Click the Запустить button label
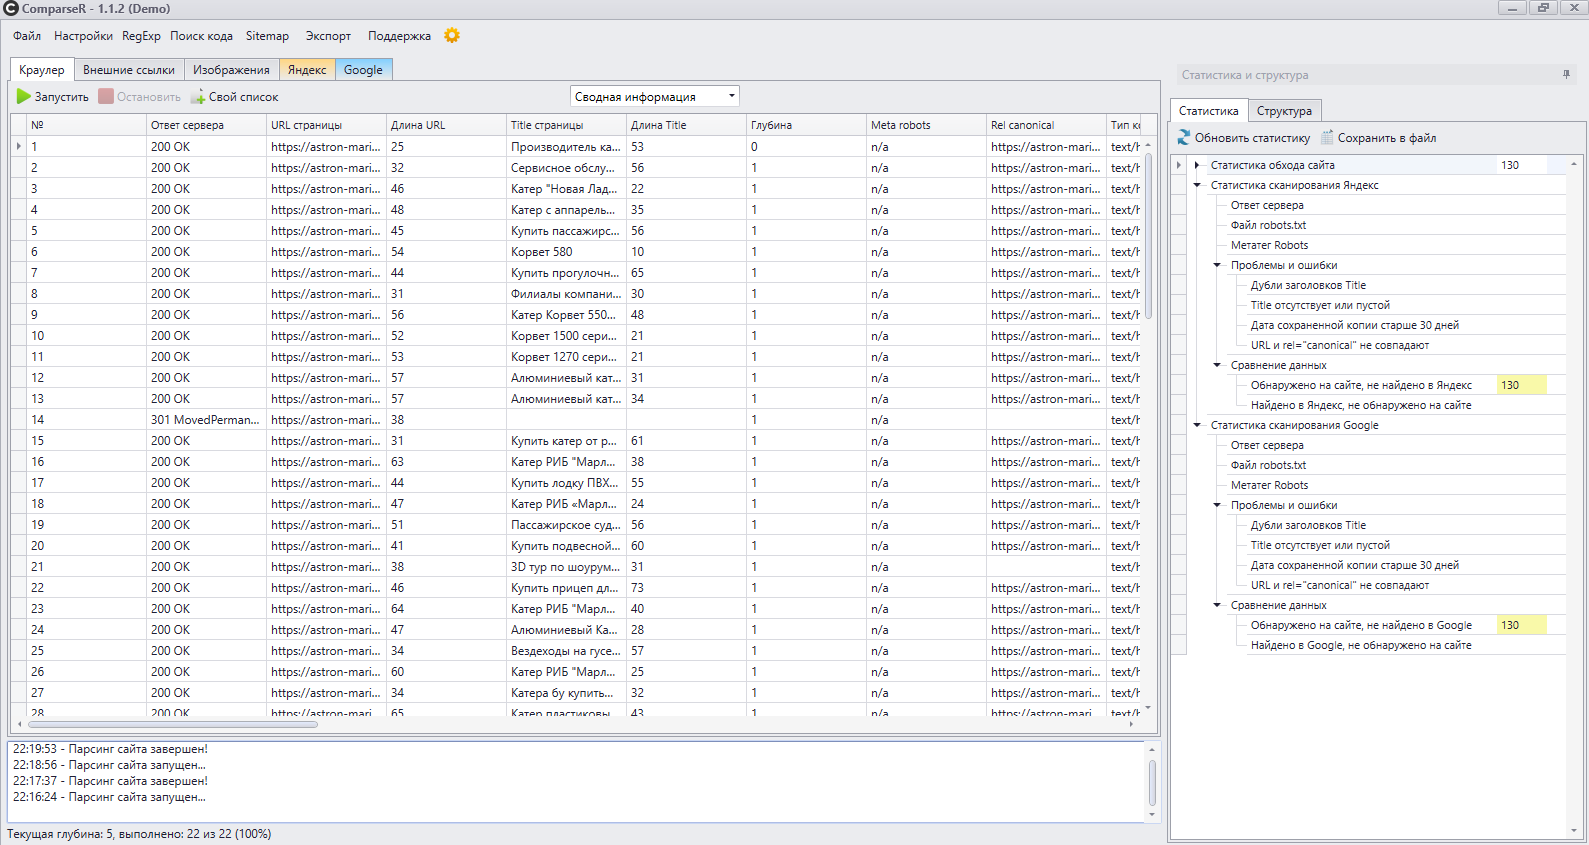 coord(62,97)
